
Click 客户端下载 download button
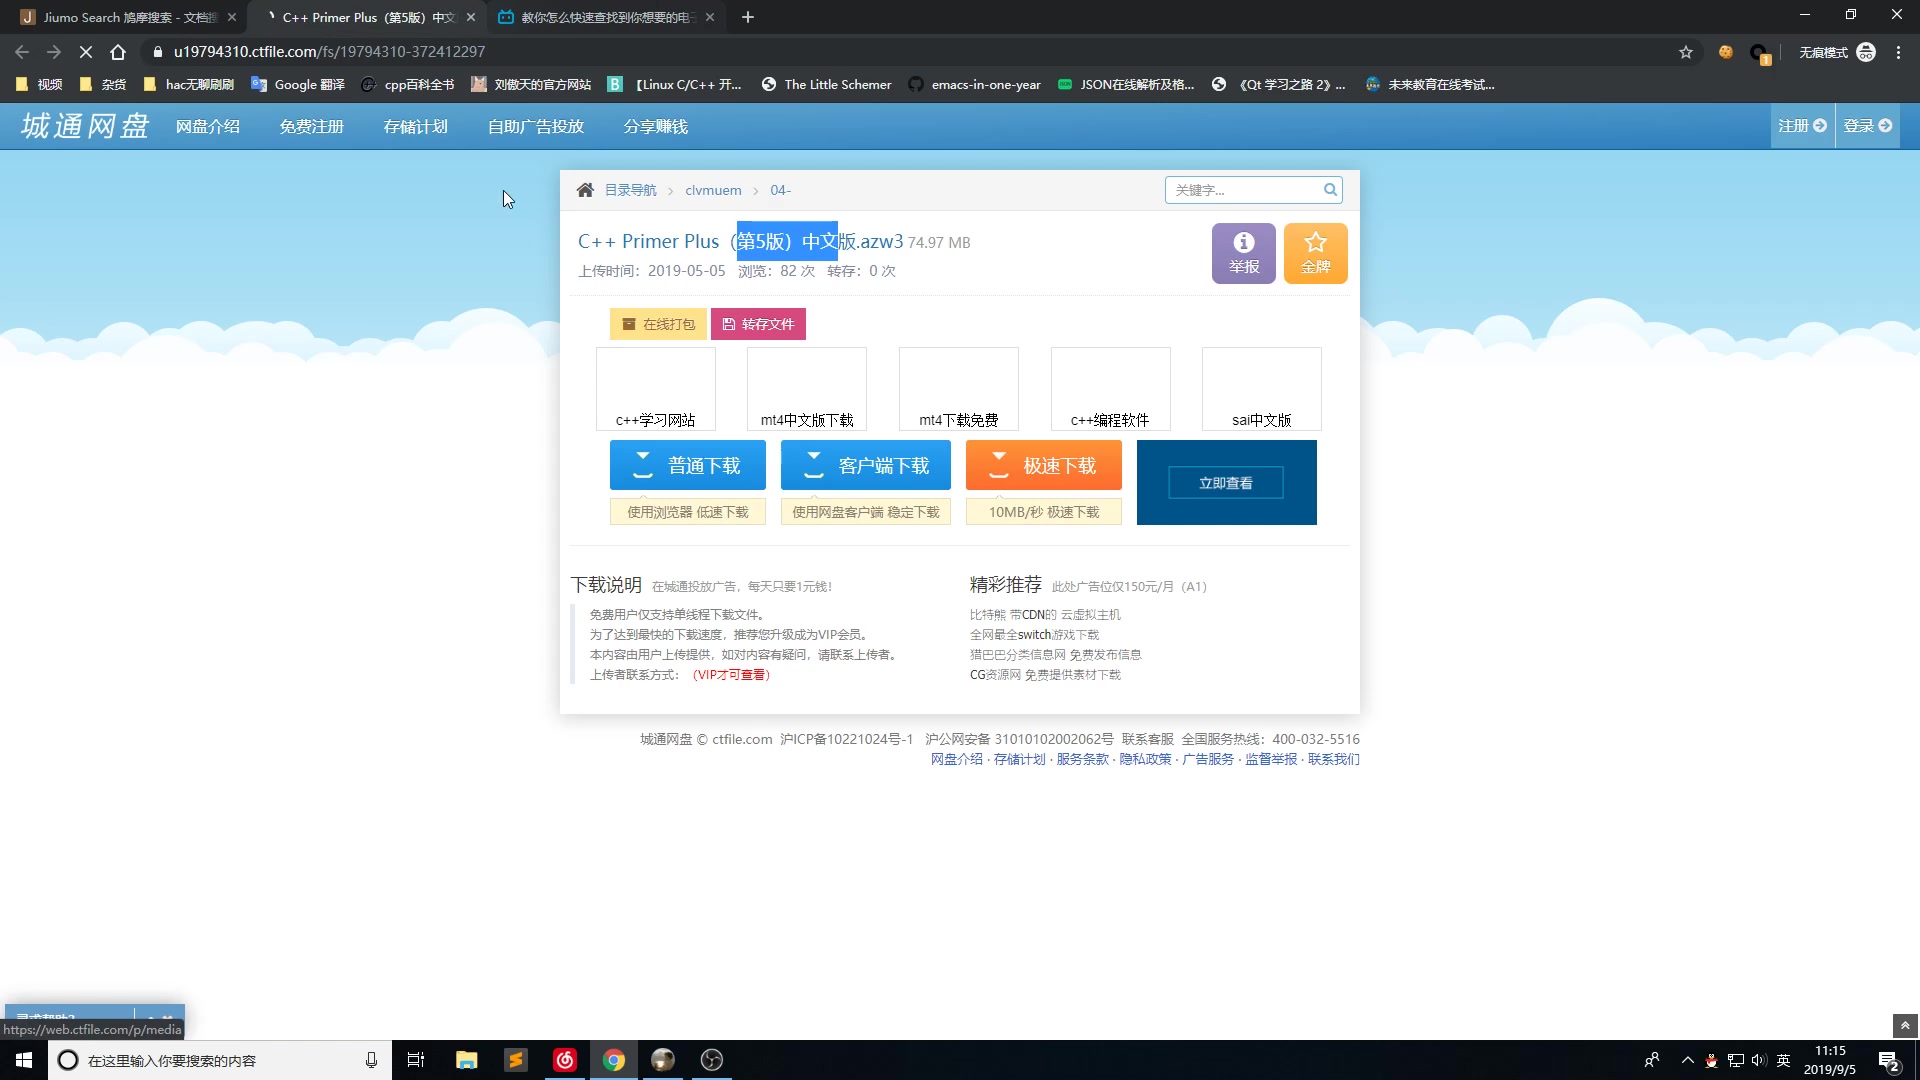tap(866, 465)
